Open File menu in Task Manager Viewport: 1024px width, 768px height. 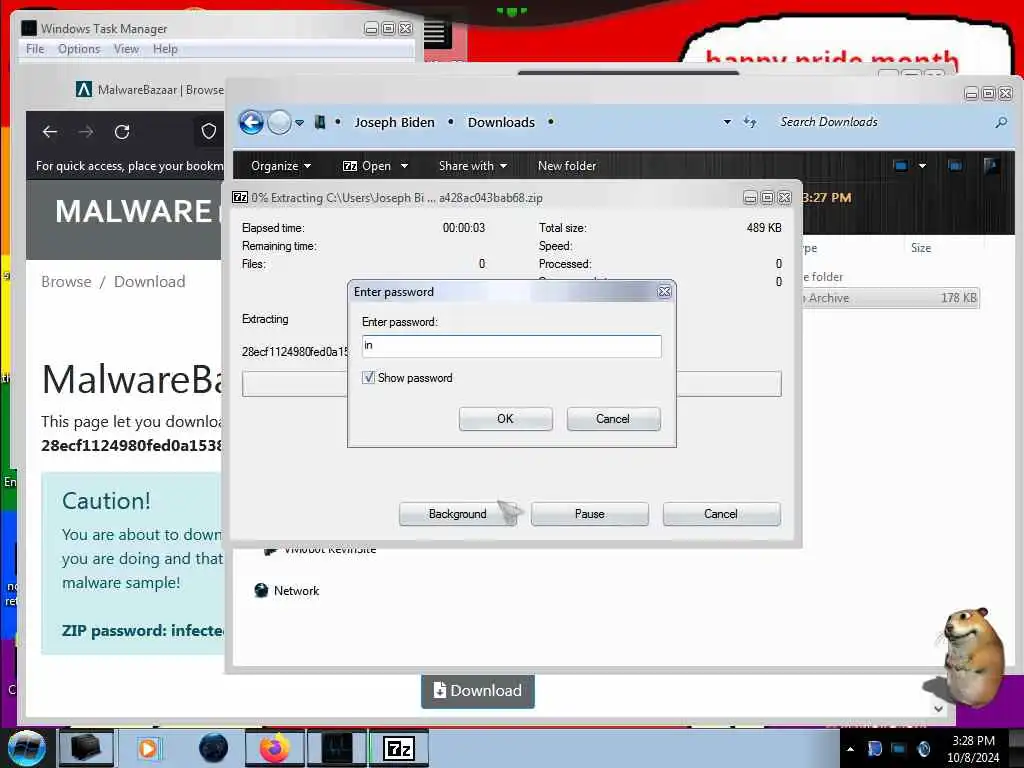[x=35, y=49]
